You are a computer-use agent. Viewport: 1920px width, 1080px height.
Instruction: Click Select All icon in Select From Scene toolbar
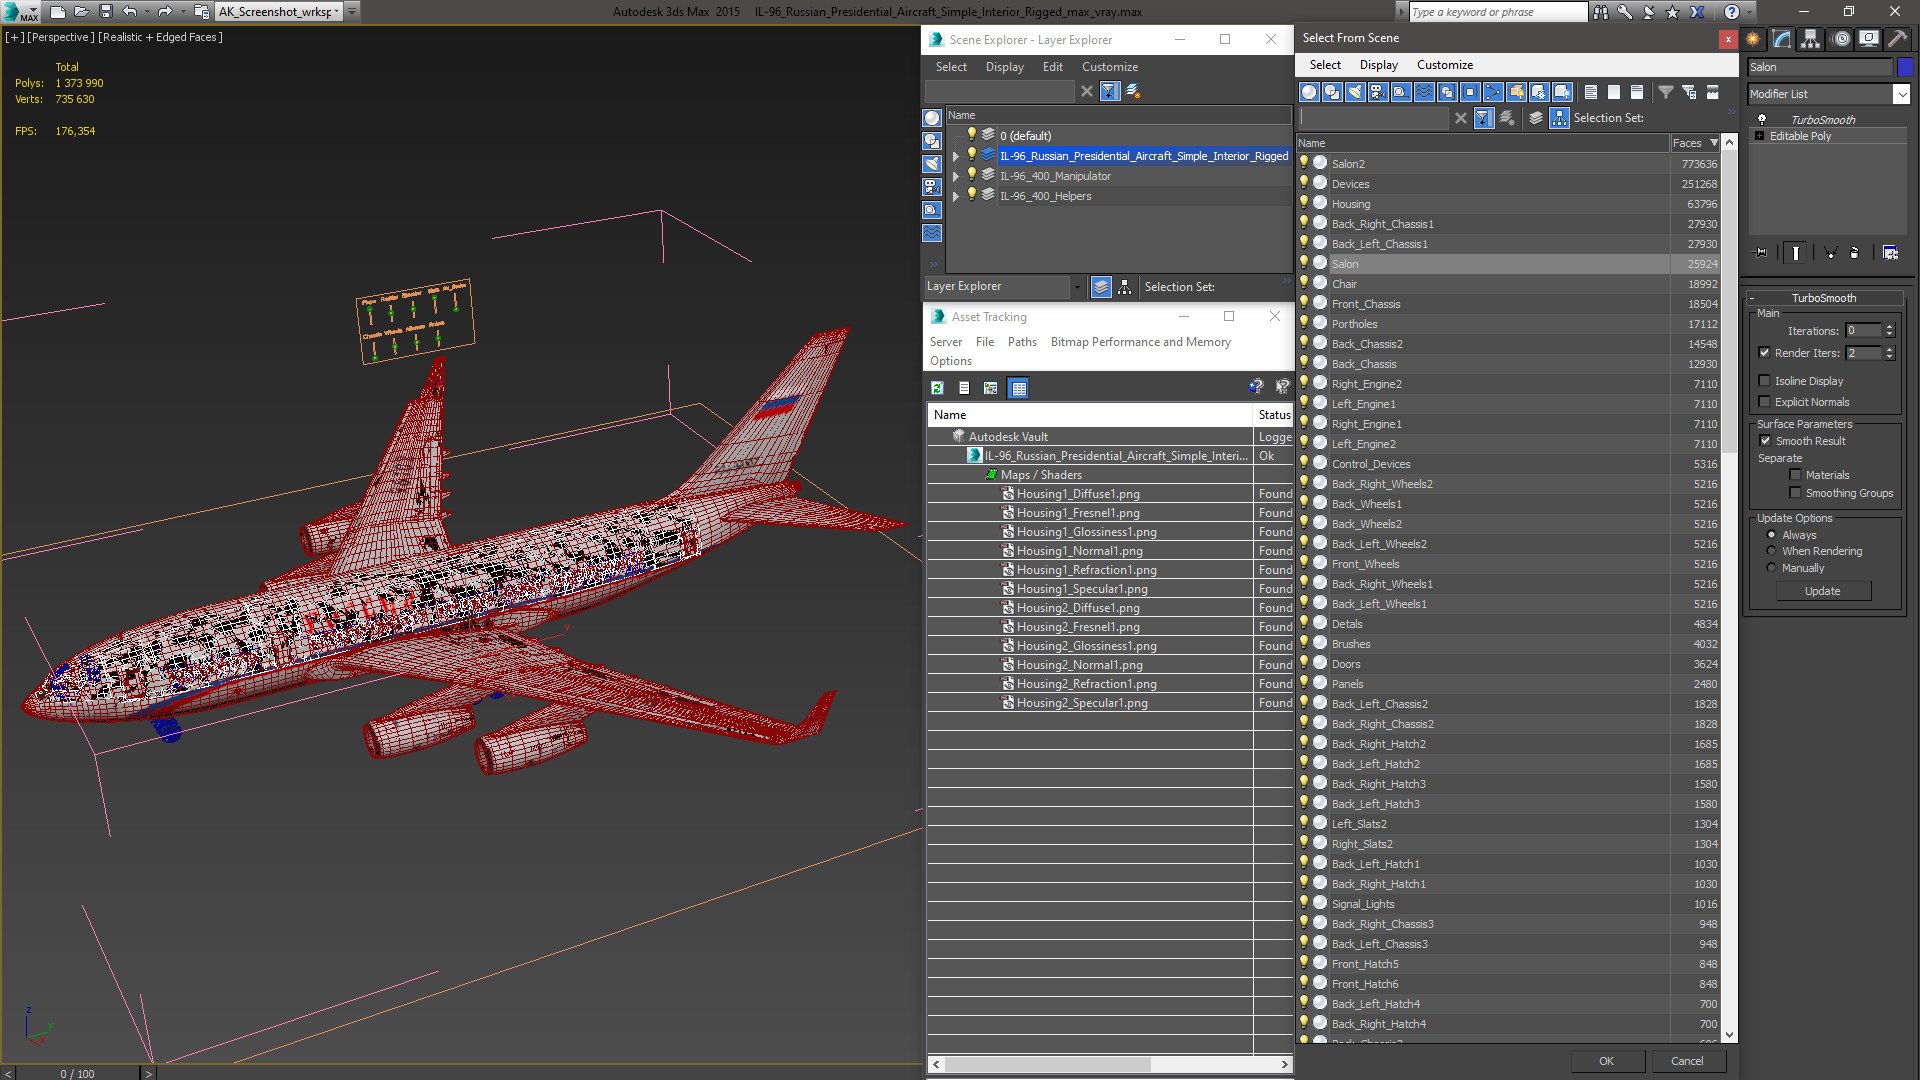(1591, 92)
